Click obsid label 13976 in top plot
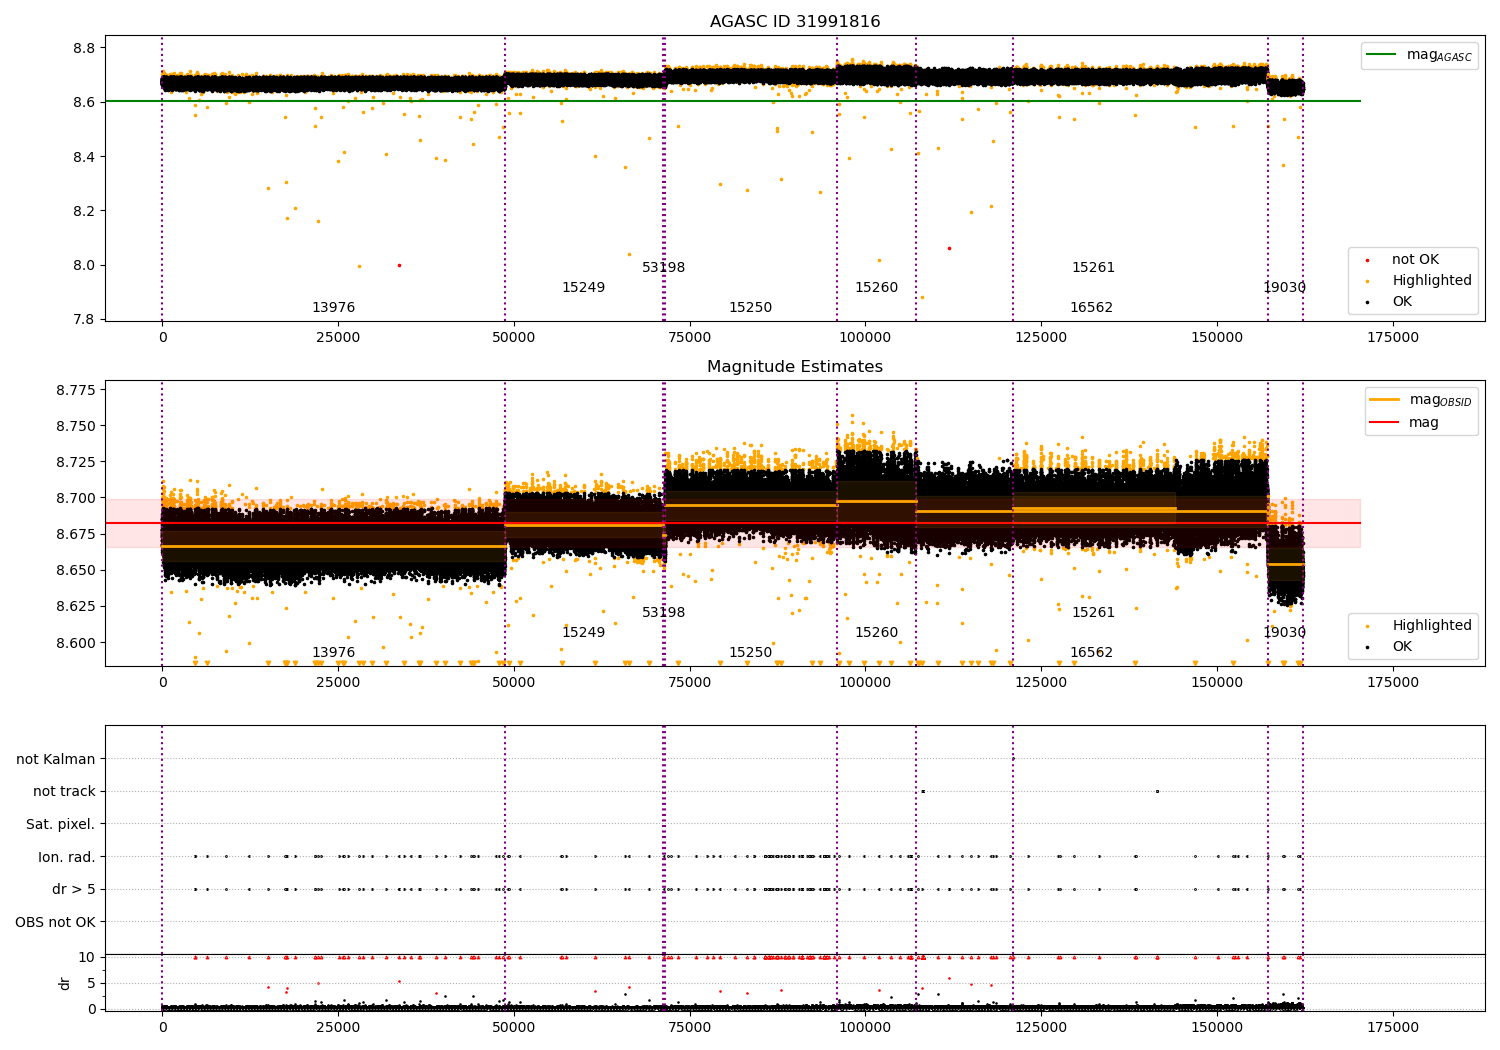 333,308
